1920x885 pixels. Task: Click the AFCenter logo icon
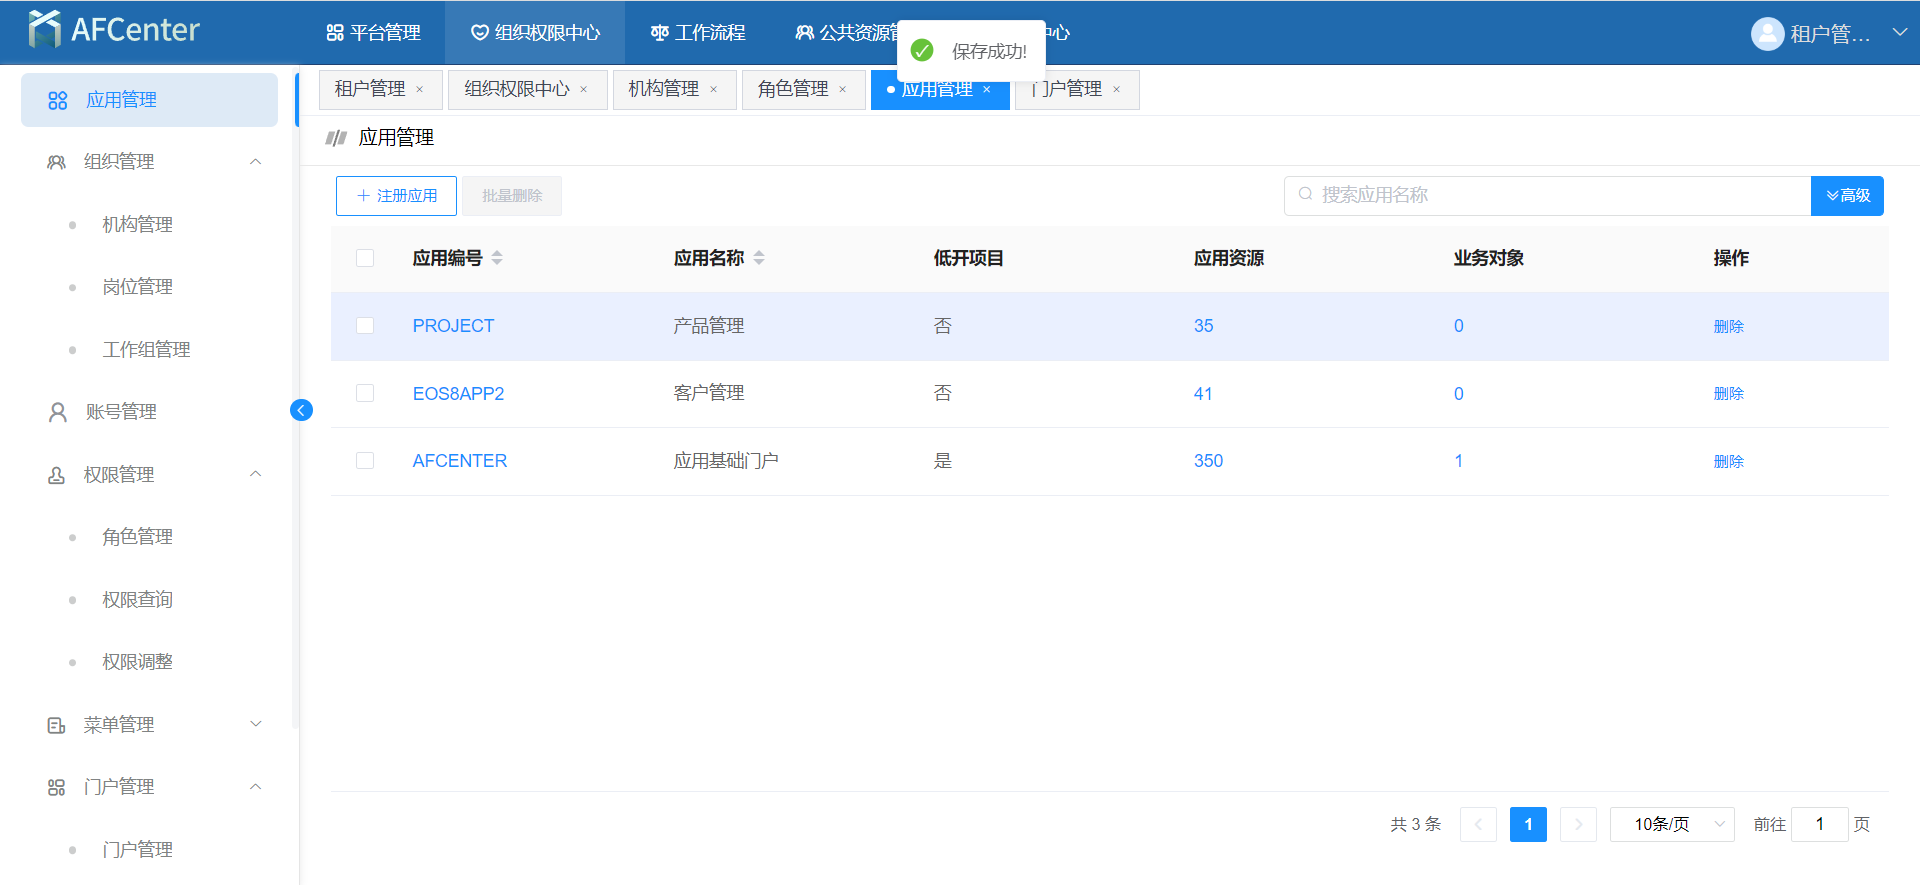[44, 30]
